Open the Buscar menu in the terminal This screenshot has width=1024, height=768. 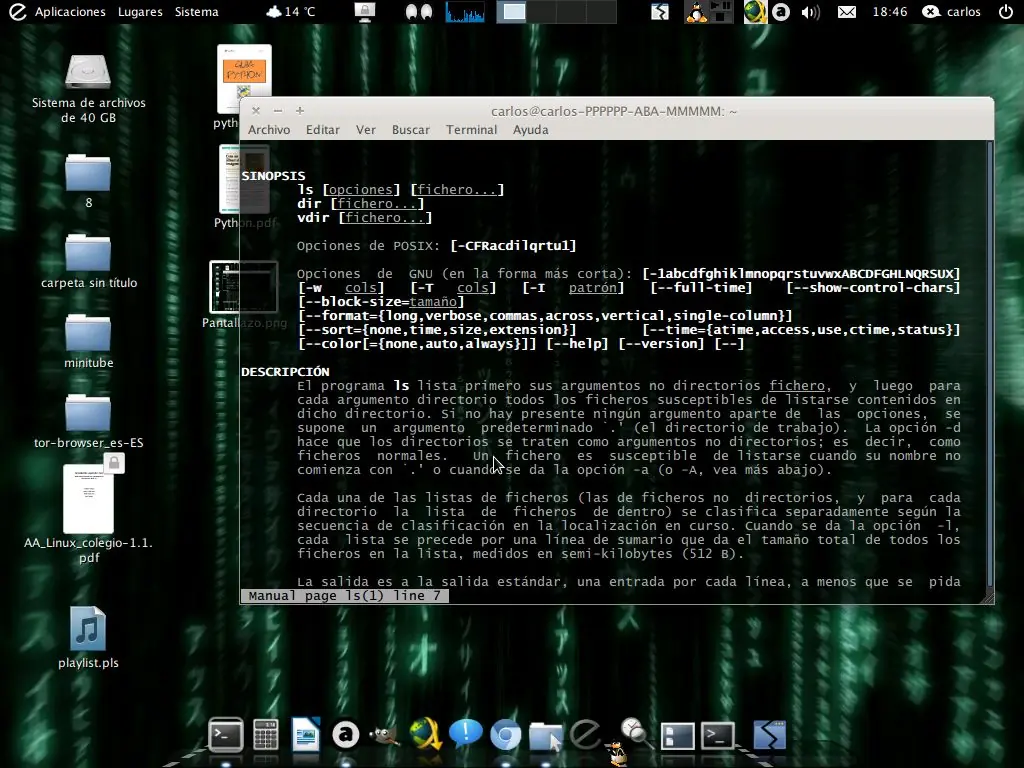pos(411,129)
